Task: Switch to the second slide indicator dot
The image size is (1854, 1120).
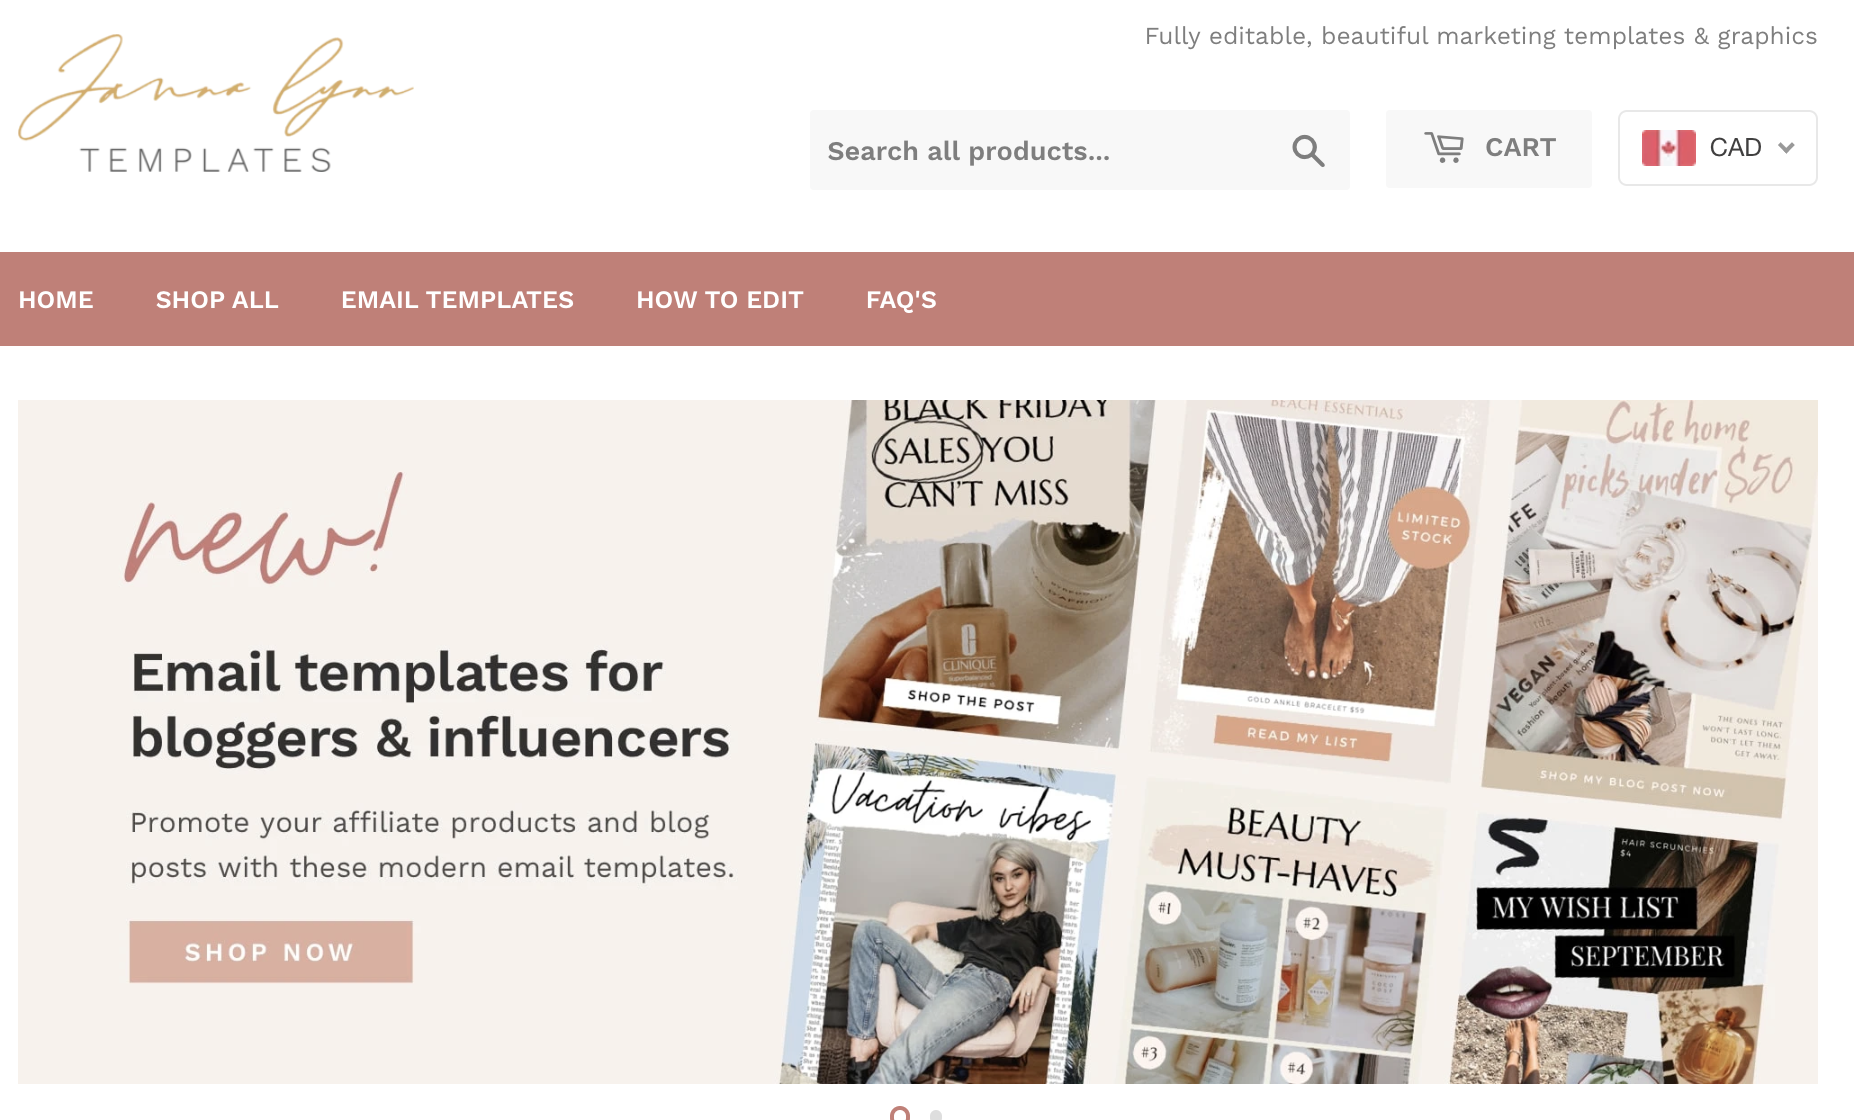Action: [x=936, y=1115]
